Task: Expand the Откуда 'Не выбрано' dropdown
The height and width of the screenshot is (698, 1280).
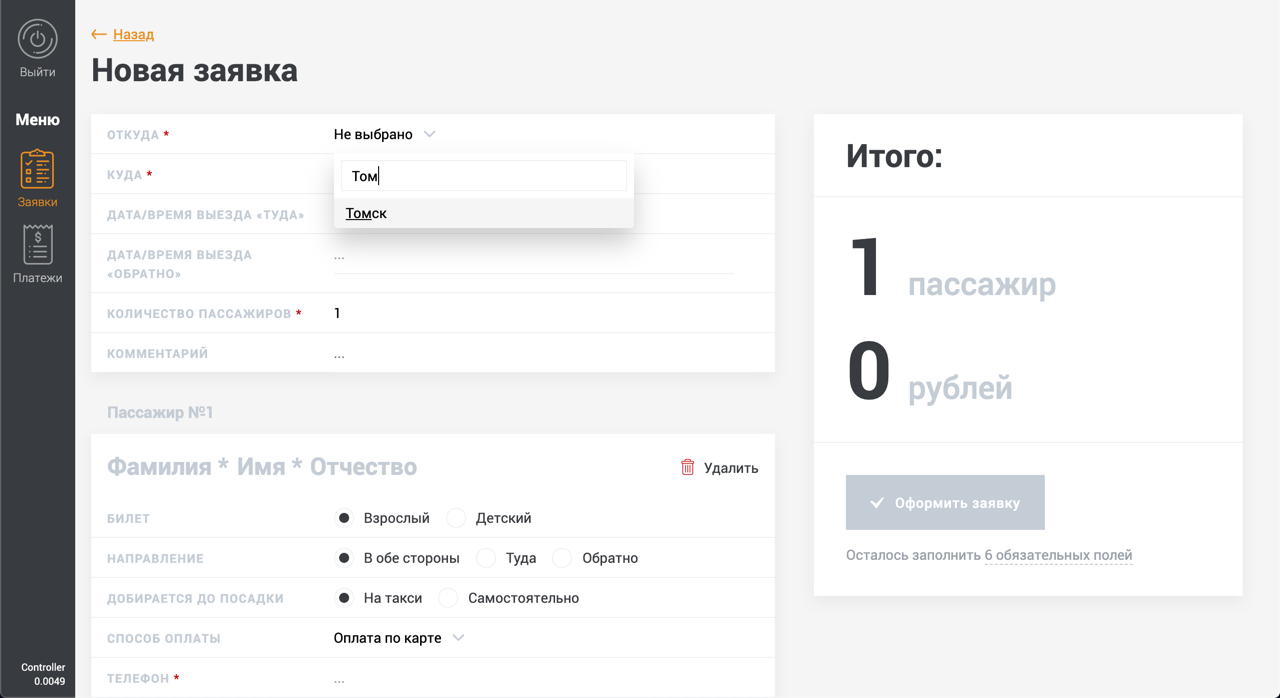Action: pos(385,134)
